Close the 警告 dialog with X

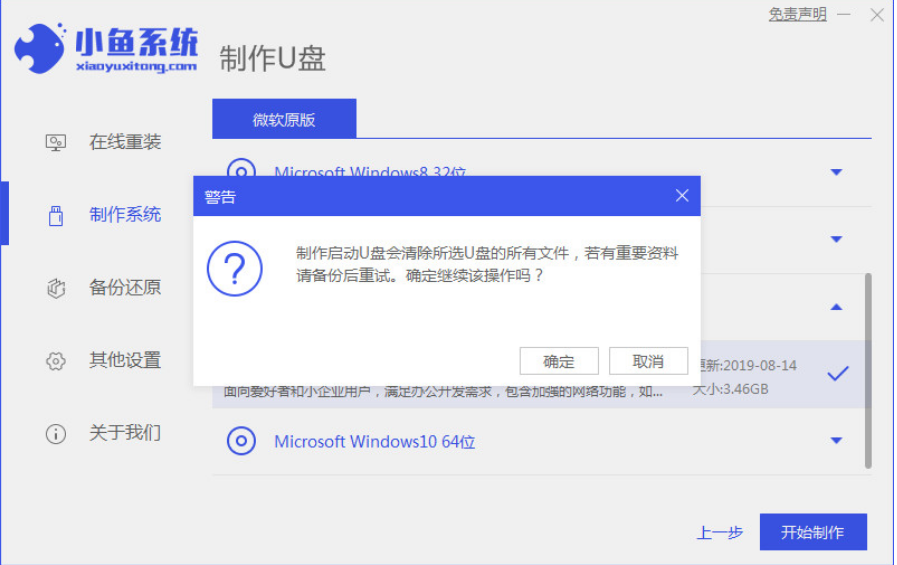point(682,196)
